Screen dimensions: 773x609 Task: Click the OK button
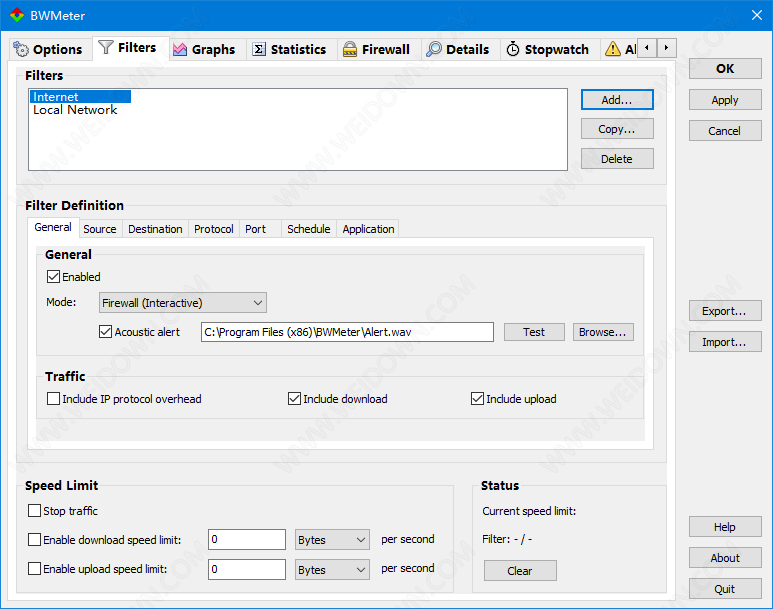pos(725,69)
